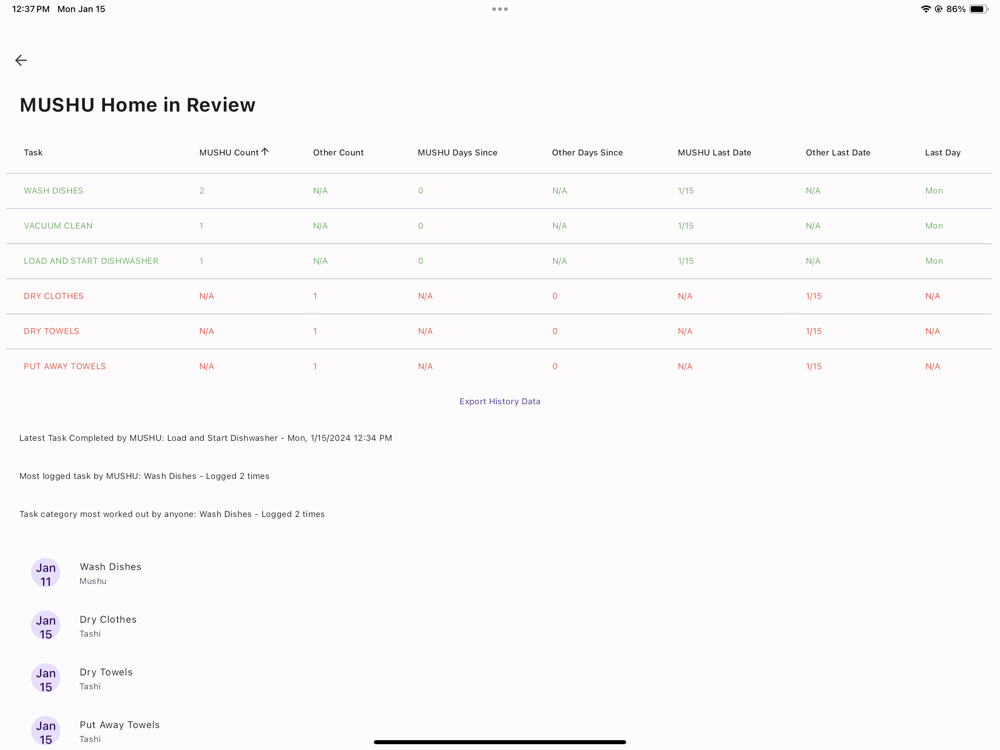
Task: Open Wash Dishes history entry by Mushu
Action: point(110,573)
